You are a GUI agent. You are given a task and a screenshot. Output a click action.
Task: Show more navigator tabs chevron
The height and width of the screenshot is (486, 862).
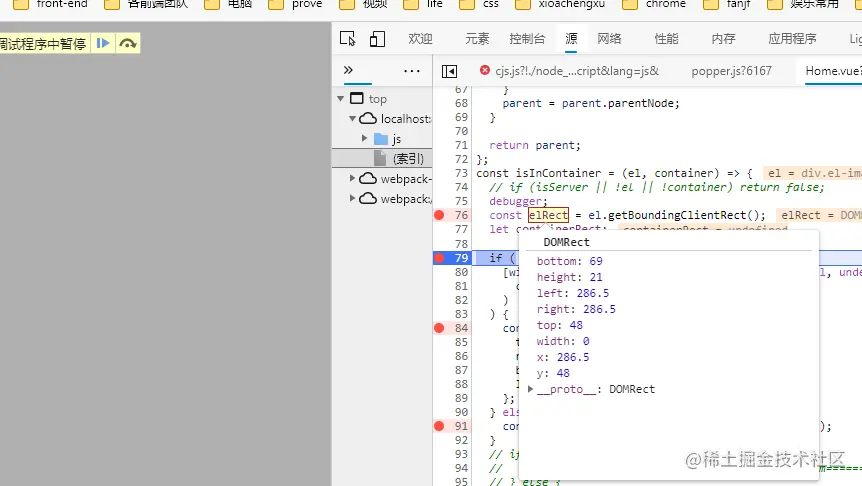point(348,70)
